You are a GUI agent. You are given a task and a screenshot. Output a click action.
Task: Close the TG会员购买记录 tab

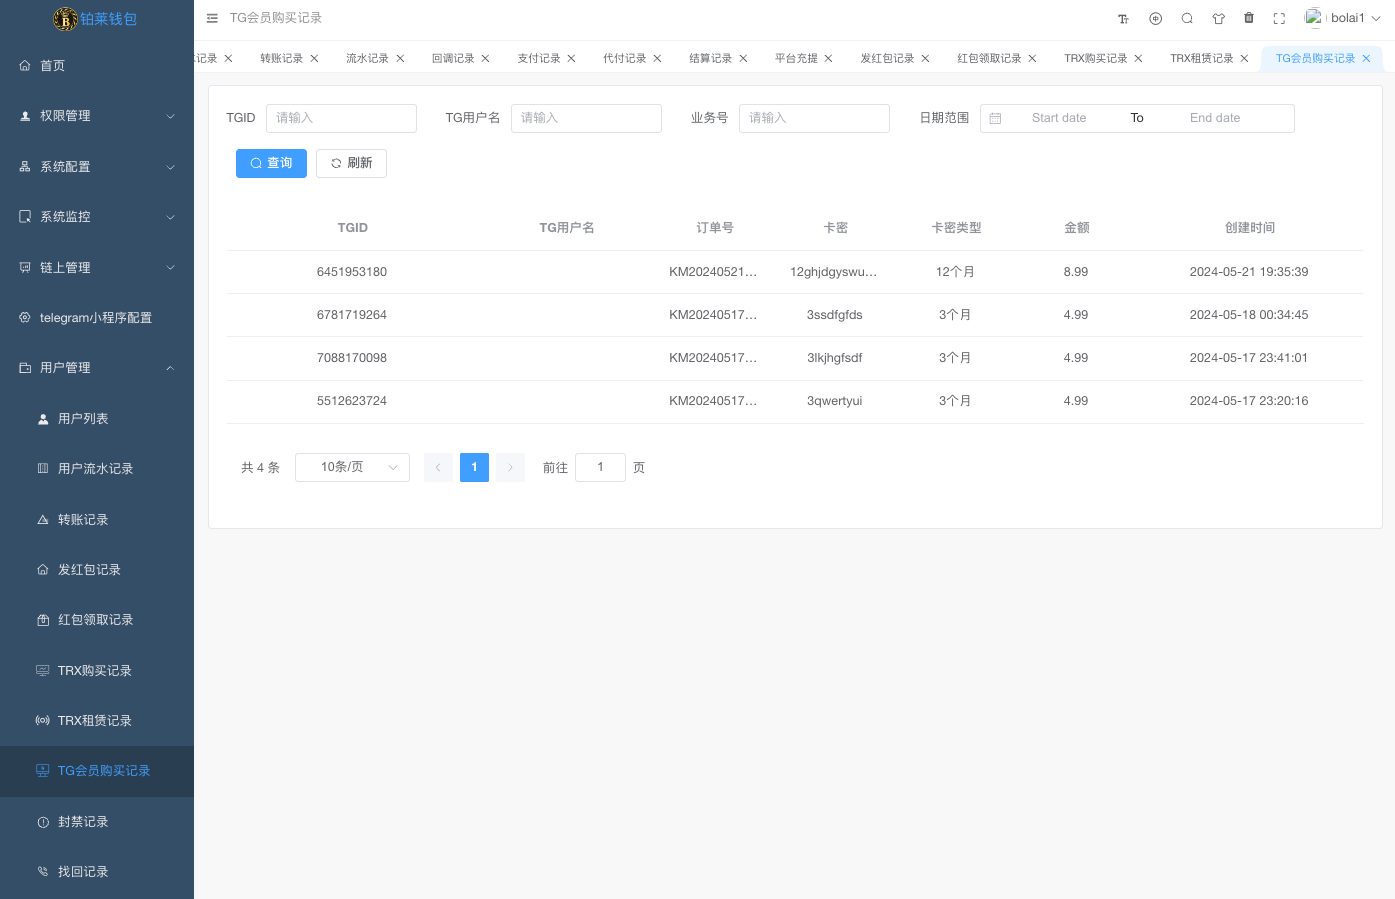pyautogui.click(x=1366, y=59)
